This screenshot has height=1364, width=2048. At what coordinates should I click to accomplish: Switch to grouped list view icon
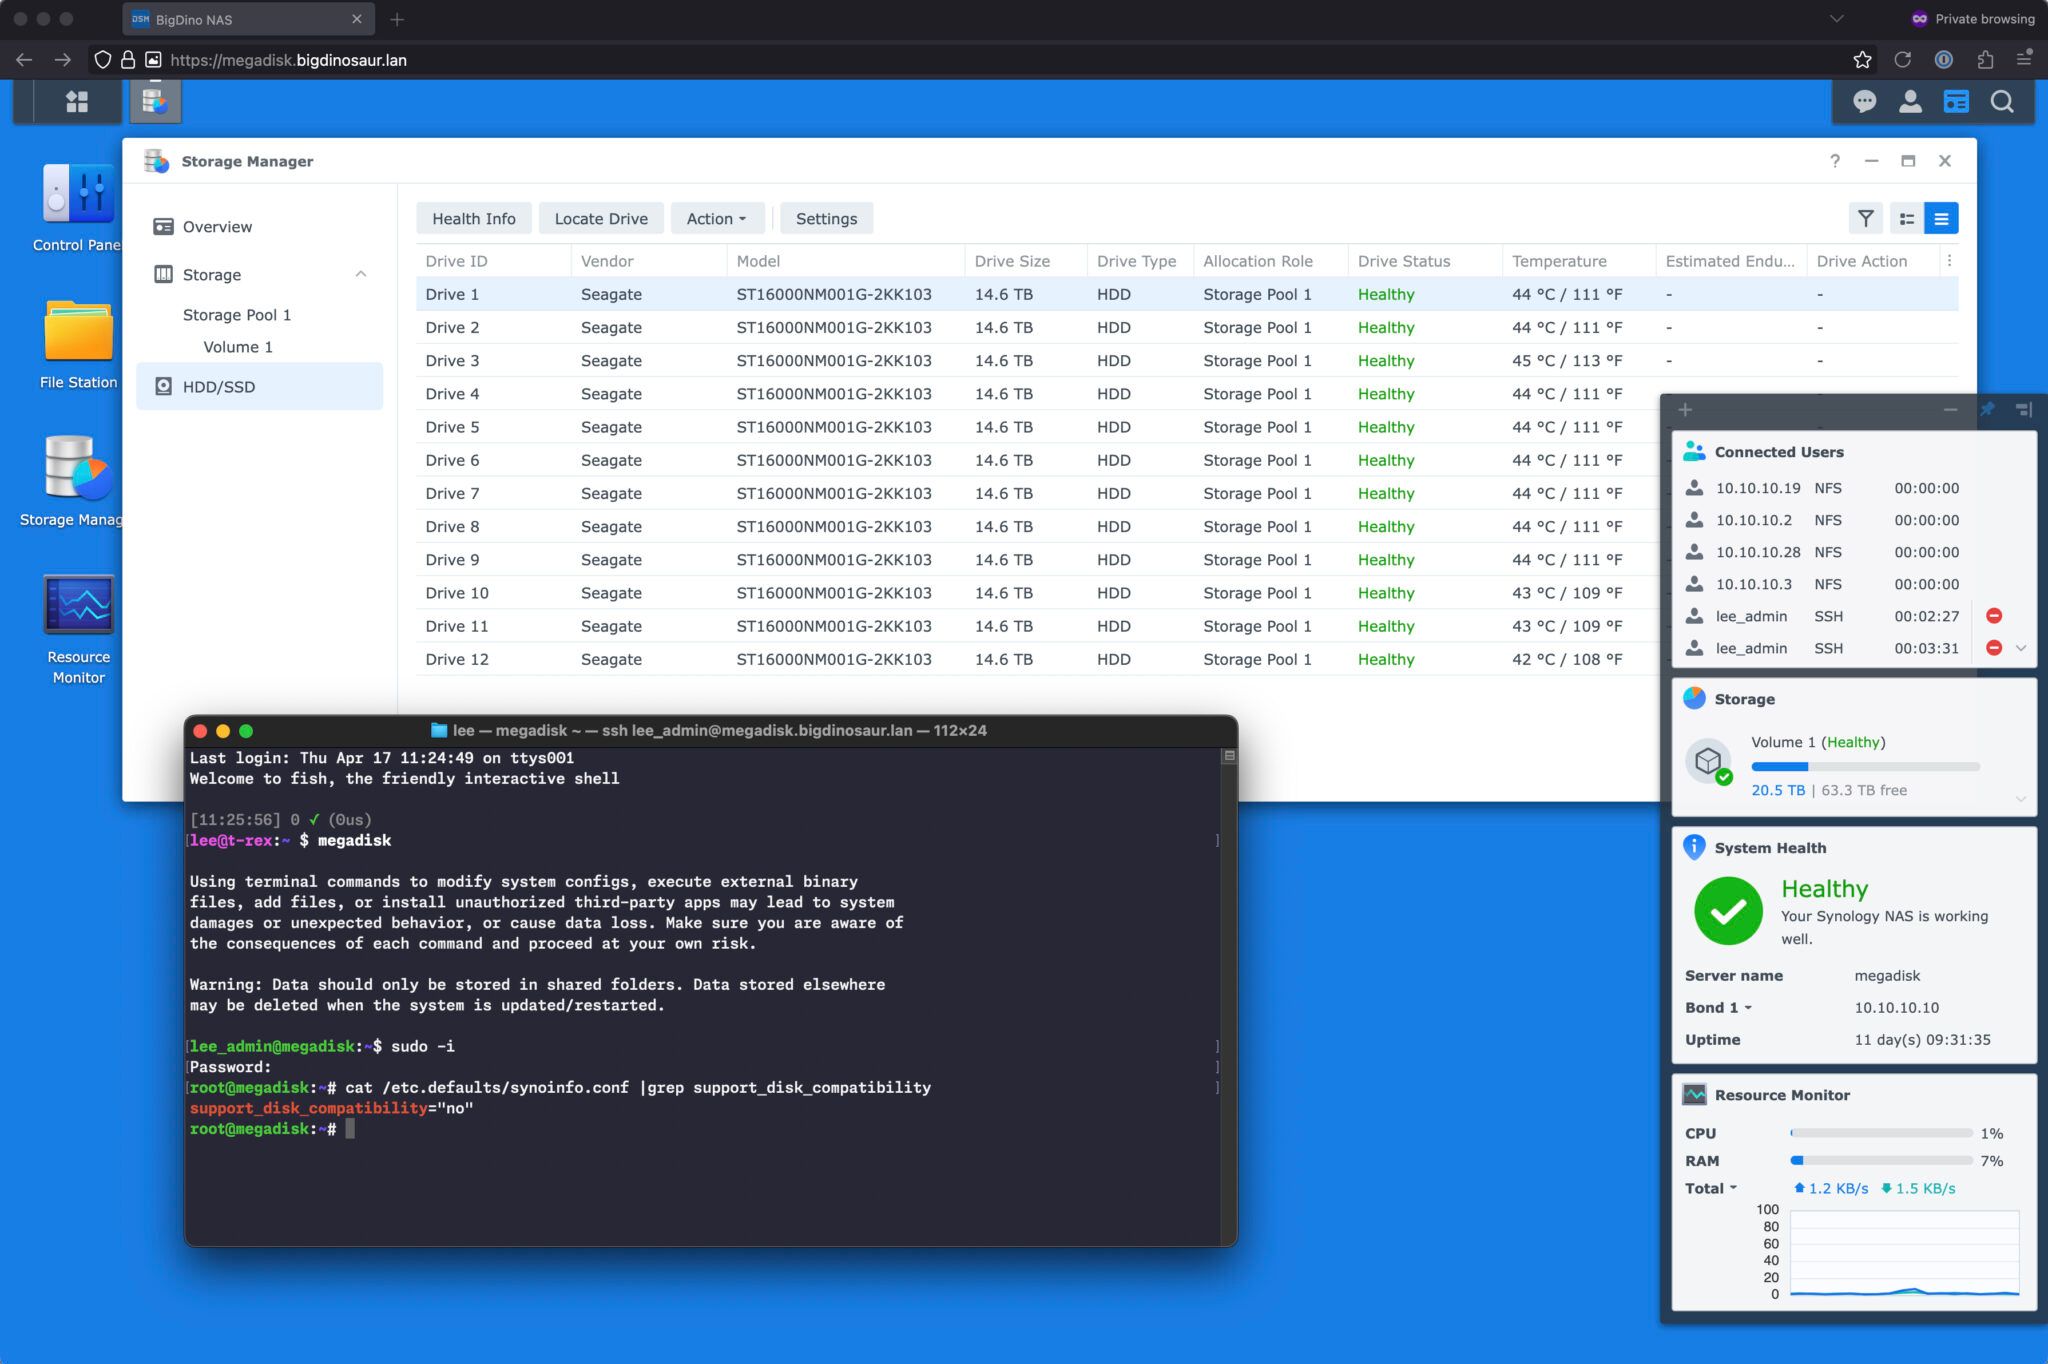point(1907,218)
